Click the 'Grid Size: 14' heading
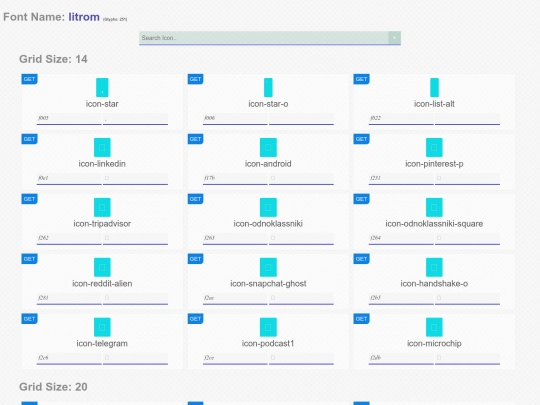 pyautogui.click(x=53, y=59)
